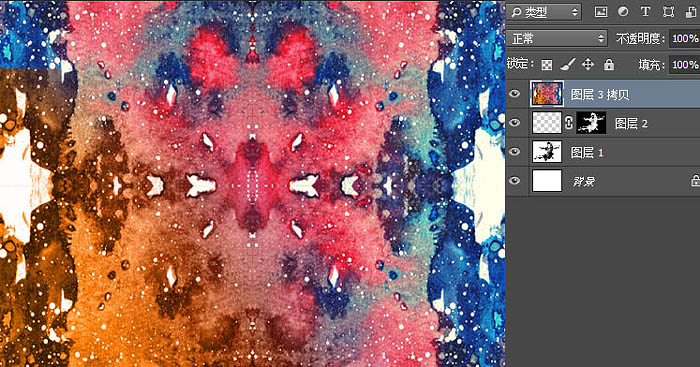The image size is (700, 367).
Task: Select the 图层 3 拷贝 layer thumbnail
Action: (x=547, y=94)
